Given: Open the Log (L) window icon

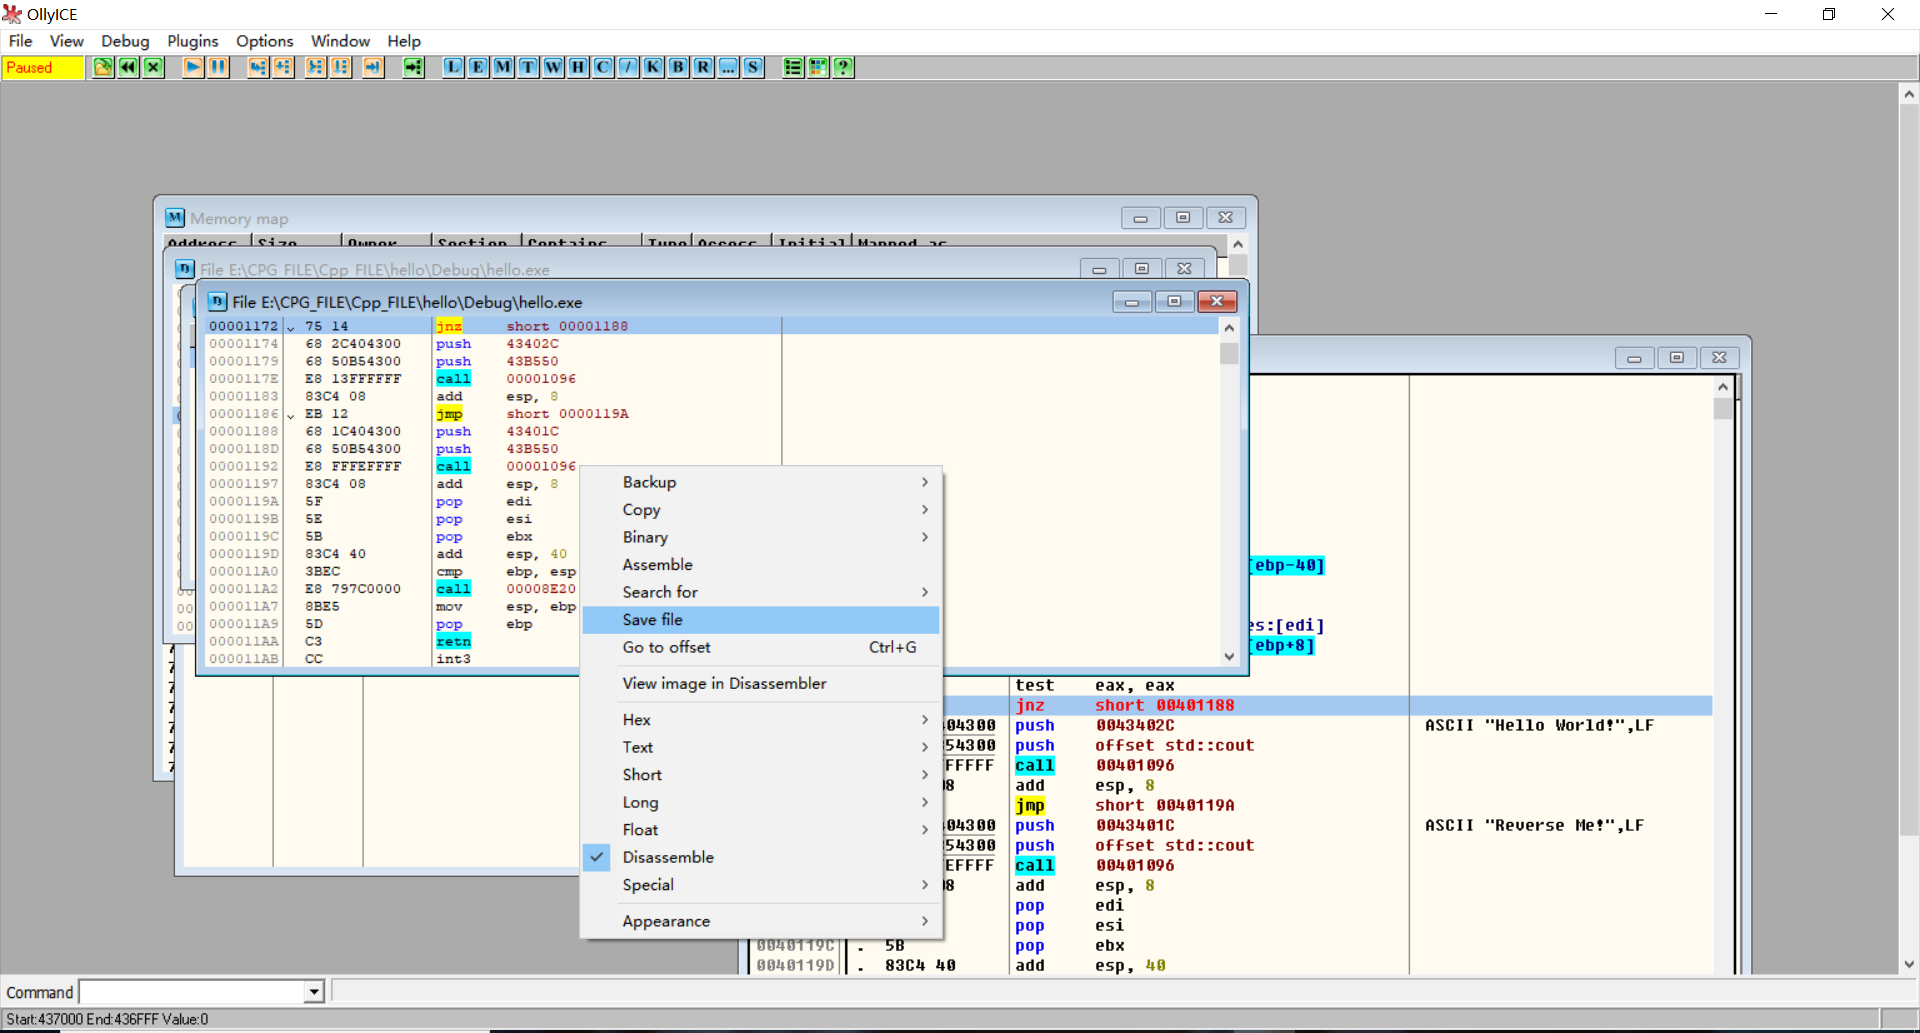Looking at the screenshot, I should pos(453,67).
